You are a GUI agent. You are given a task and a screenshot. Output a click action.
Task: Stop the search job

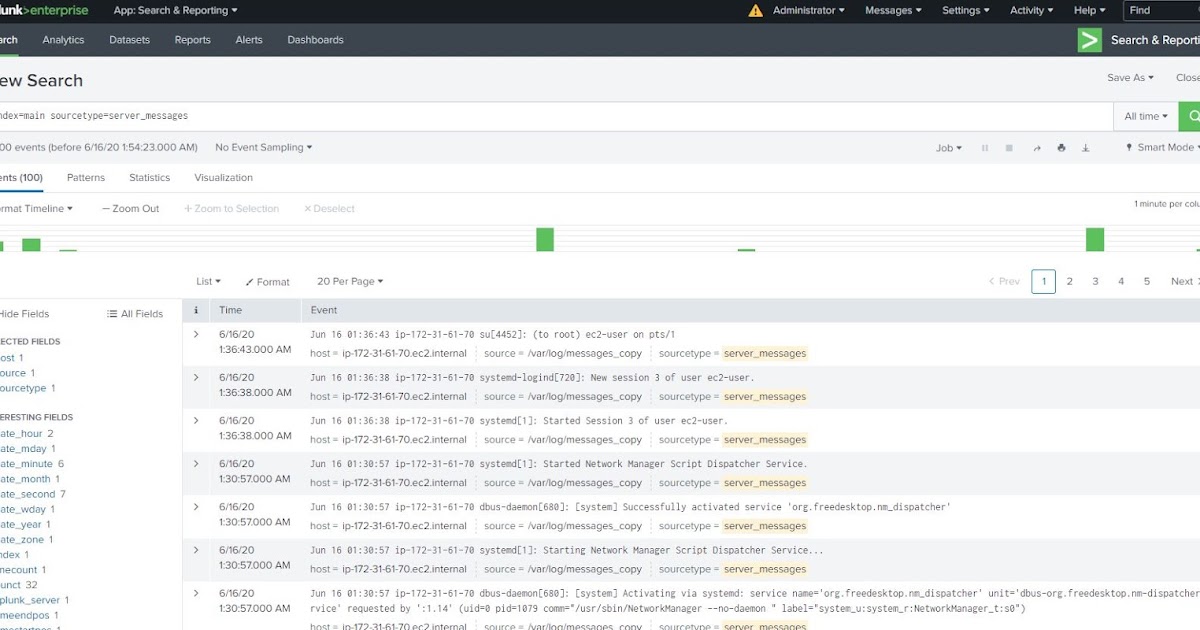(1009, 147)
